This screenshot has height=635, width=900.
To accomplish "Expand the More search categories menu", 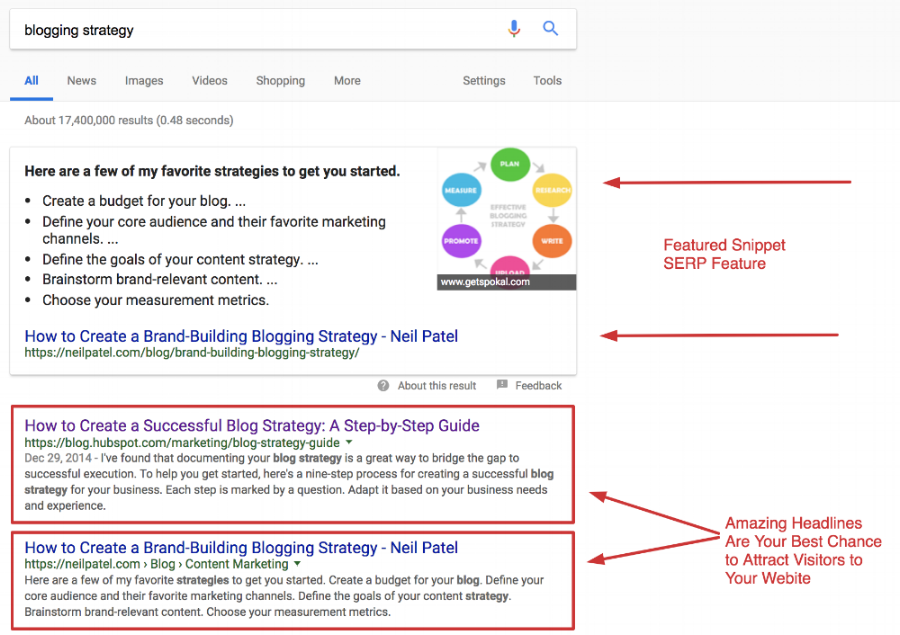I will (x=347, y=81).
